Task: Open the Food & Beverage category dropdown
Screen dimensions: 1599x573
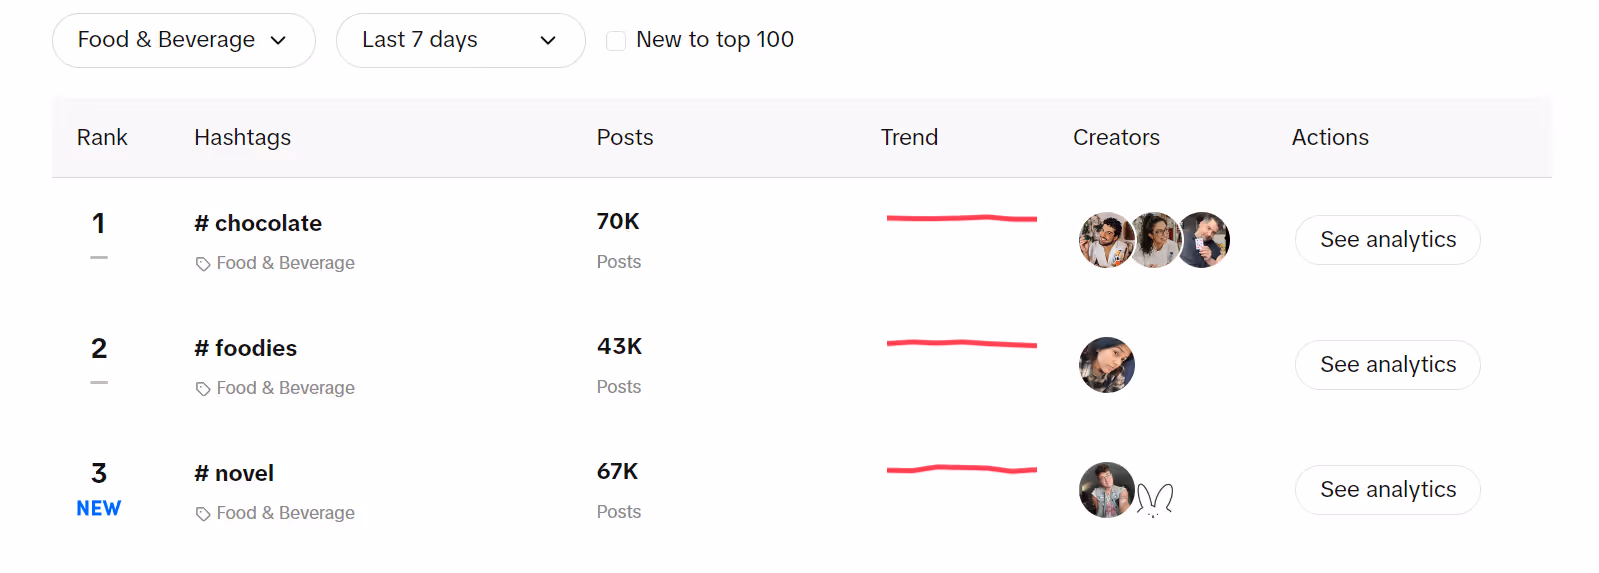Action: click(184, 40)
